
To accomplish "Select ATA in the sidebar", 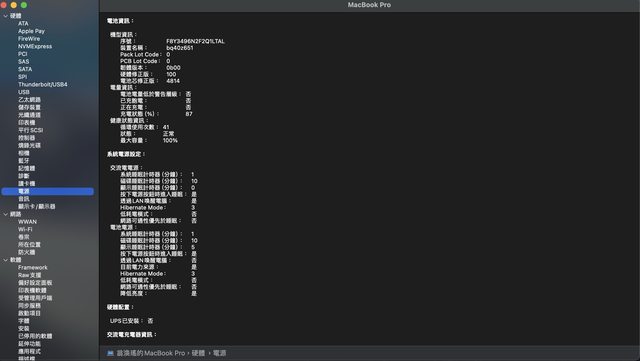I will tap(23, 23).
